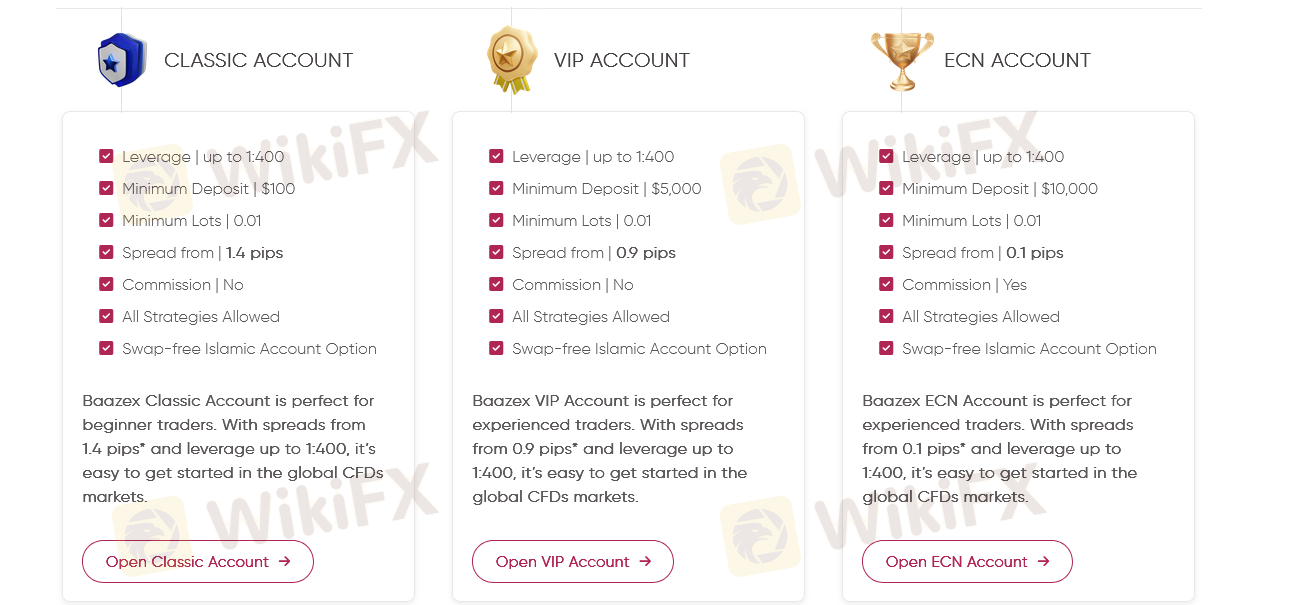The image size is (1293, 605).
Task: Click the blue shield Classic Account icon
Action: (122, 60)
